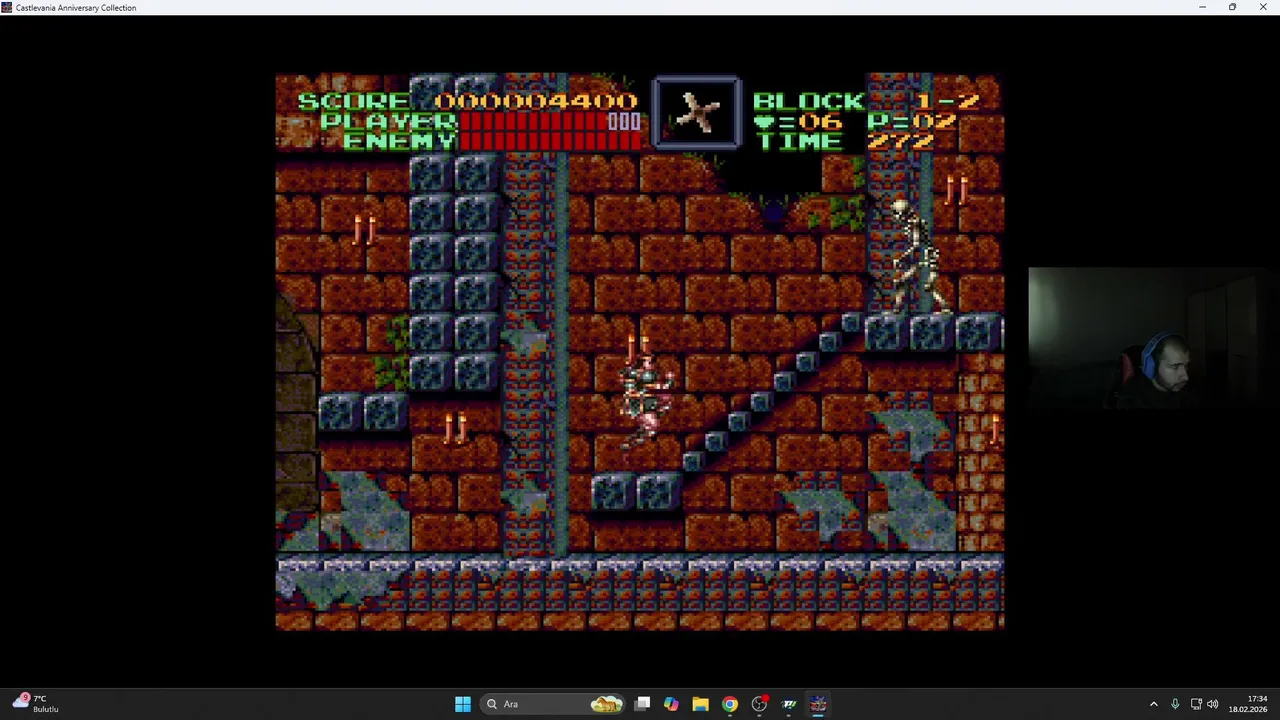Click the SCORE value 000004400
Viewport: 1280px width, 720px height.
coord(536,101)
